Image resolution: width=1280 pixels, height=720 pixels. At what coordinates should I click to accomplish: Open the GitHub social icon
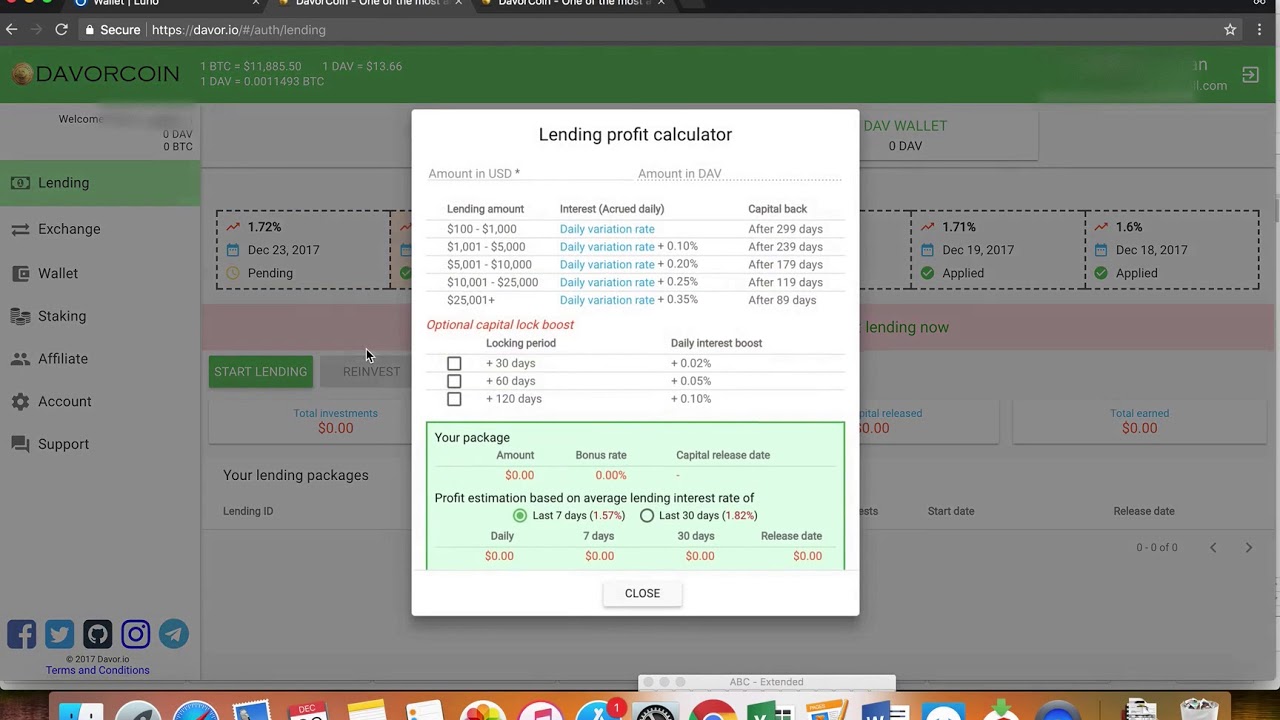point(97,634)
